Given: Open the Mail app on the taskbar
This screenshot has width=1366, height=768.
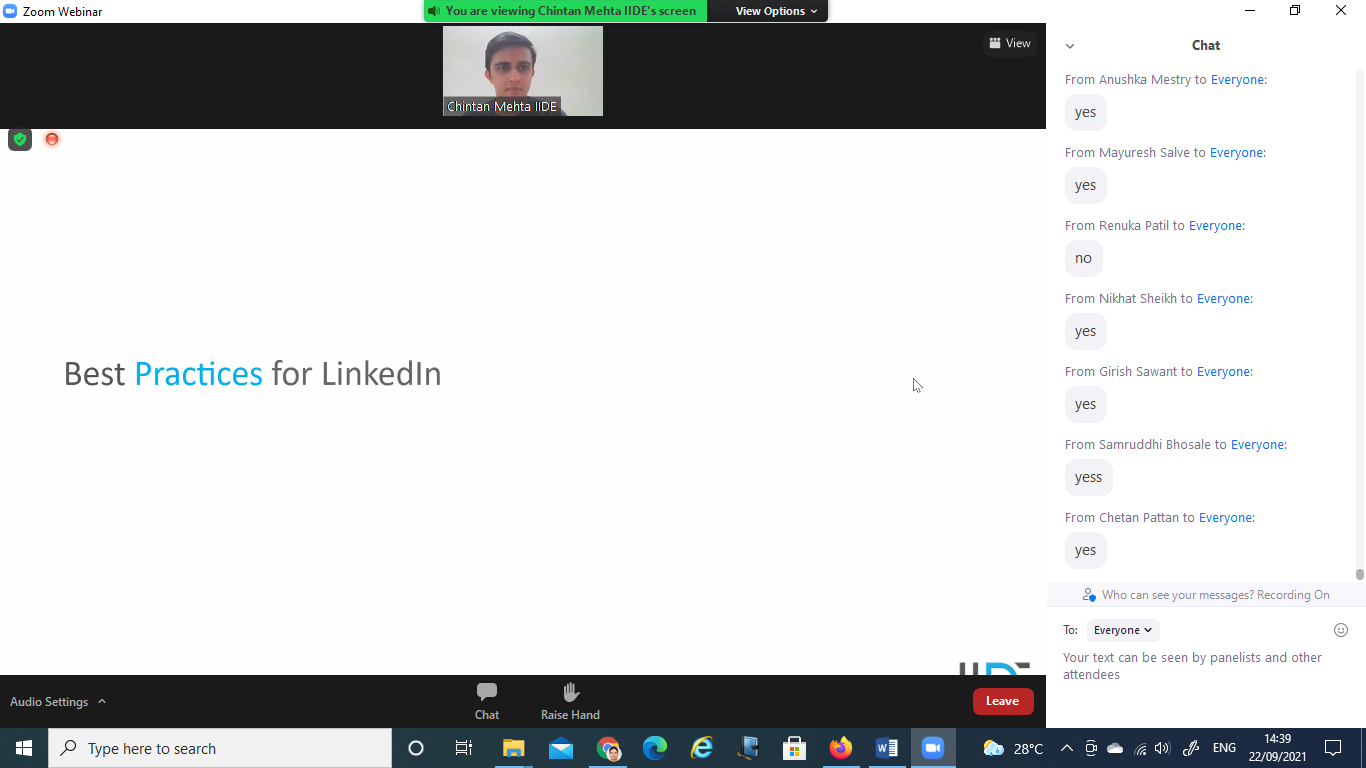Looking at the screenshot, I should [x=560, y=748].
